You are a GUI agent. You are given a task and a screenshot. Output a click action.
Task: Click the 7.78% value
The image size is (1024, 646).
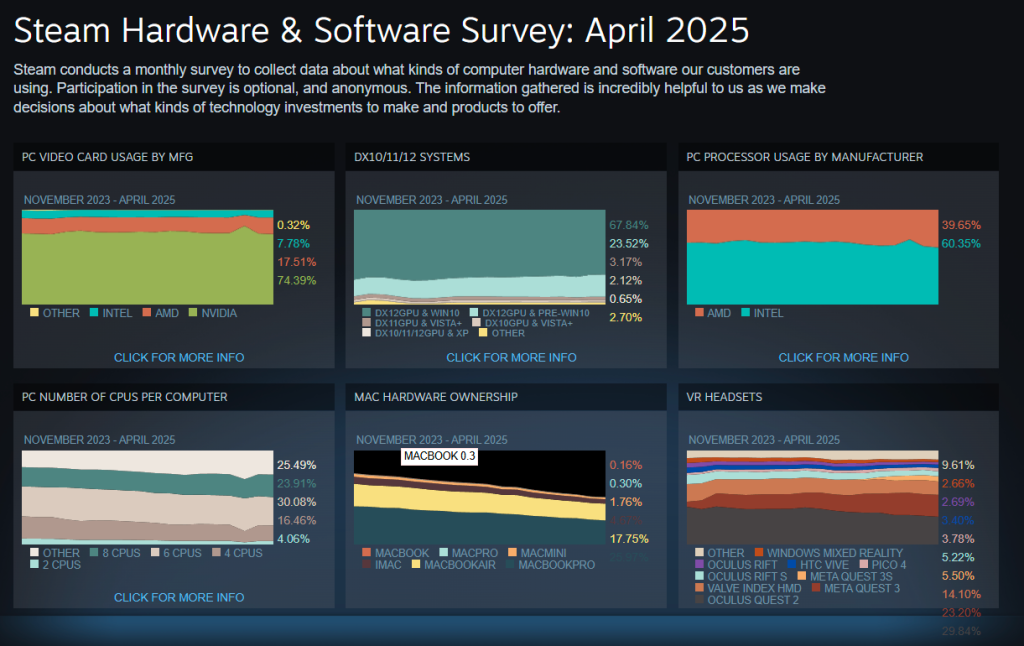pos(293,243)
